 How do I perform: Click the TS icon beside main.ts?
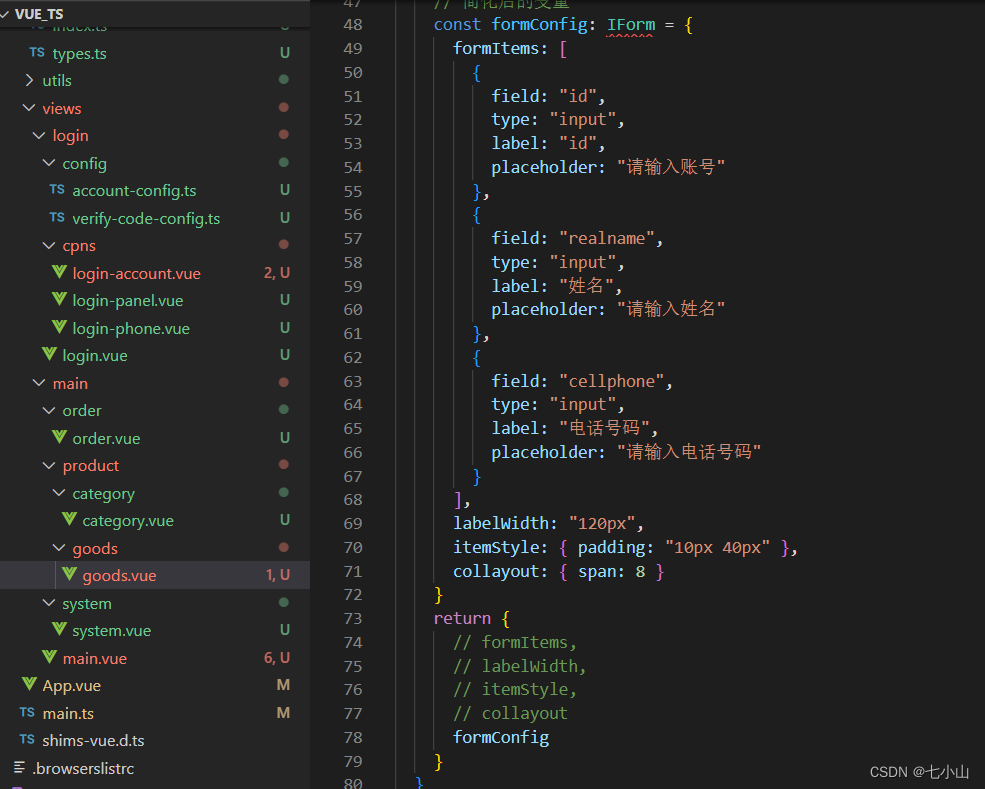pyautogui.click(x=27, y=713)
